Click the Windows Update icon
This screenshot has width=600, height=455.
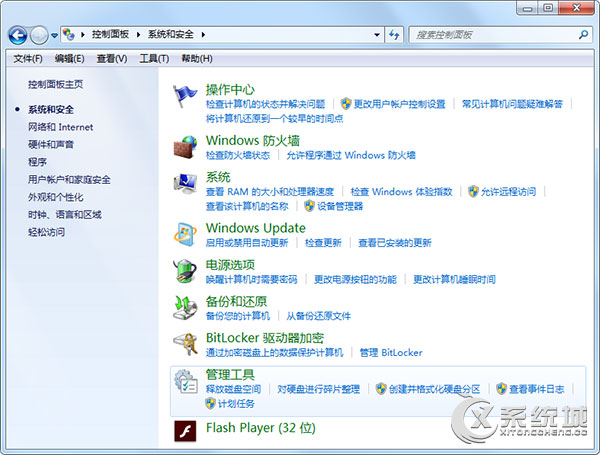tap(185, 234)
